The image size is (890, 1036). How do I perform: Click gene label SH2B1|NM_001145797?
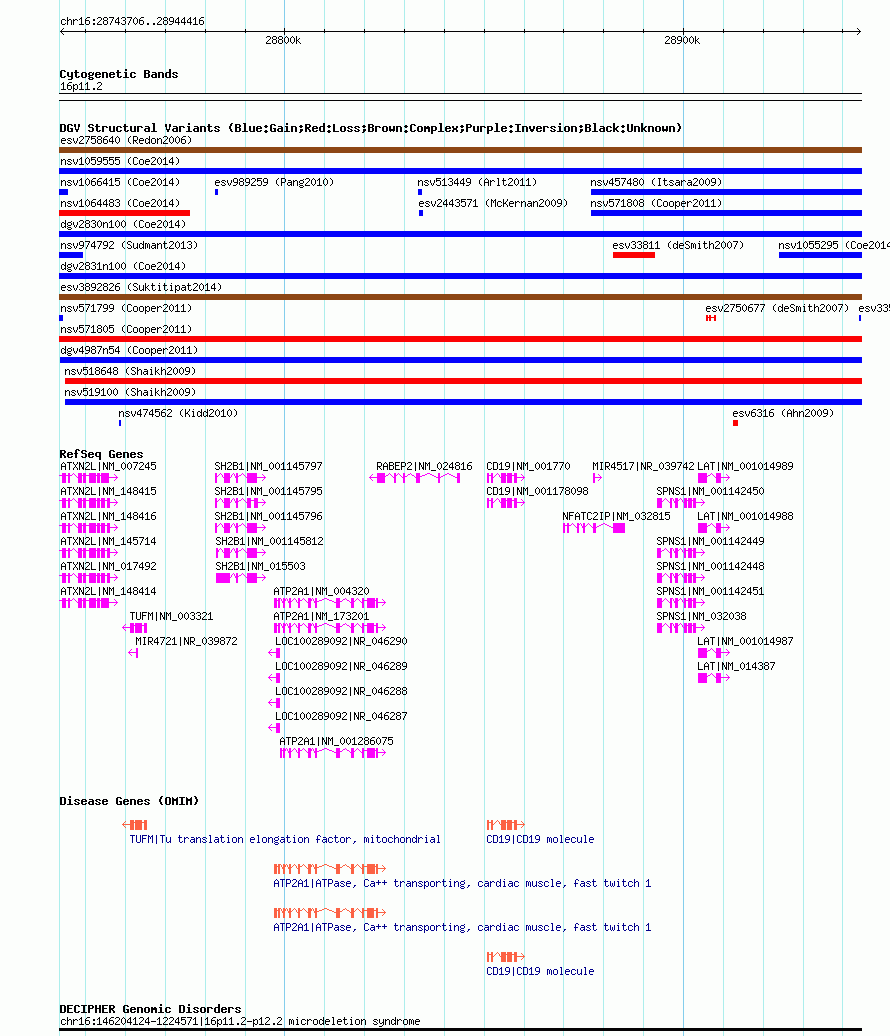pyautogui.click(x=268, y=466)
